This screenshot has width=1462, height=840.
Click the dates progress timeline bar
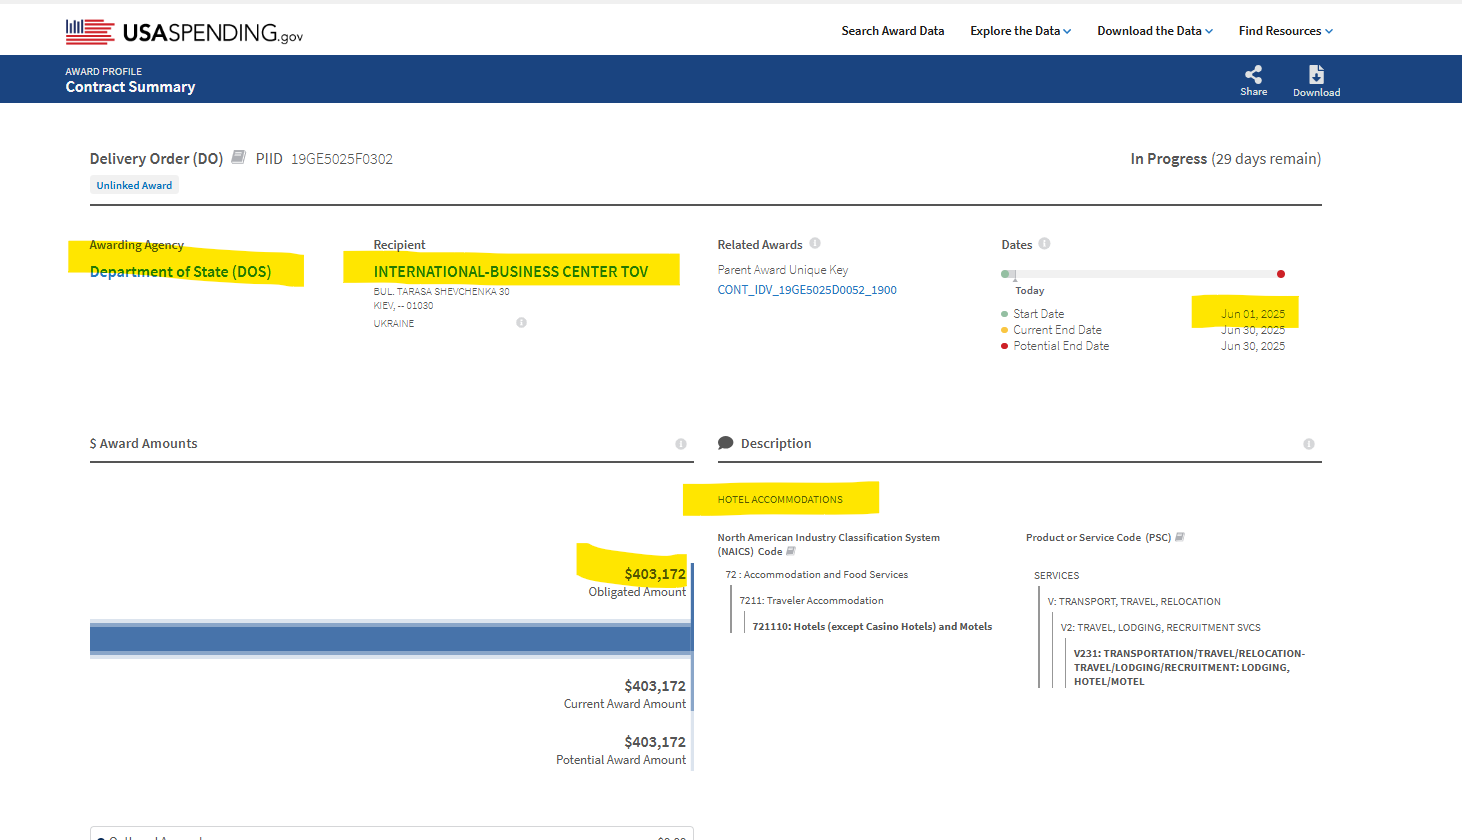(x=1143, y=274)
